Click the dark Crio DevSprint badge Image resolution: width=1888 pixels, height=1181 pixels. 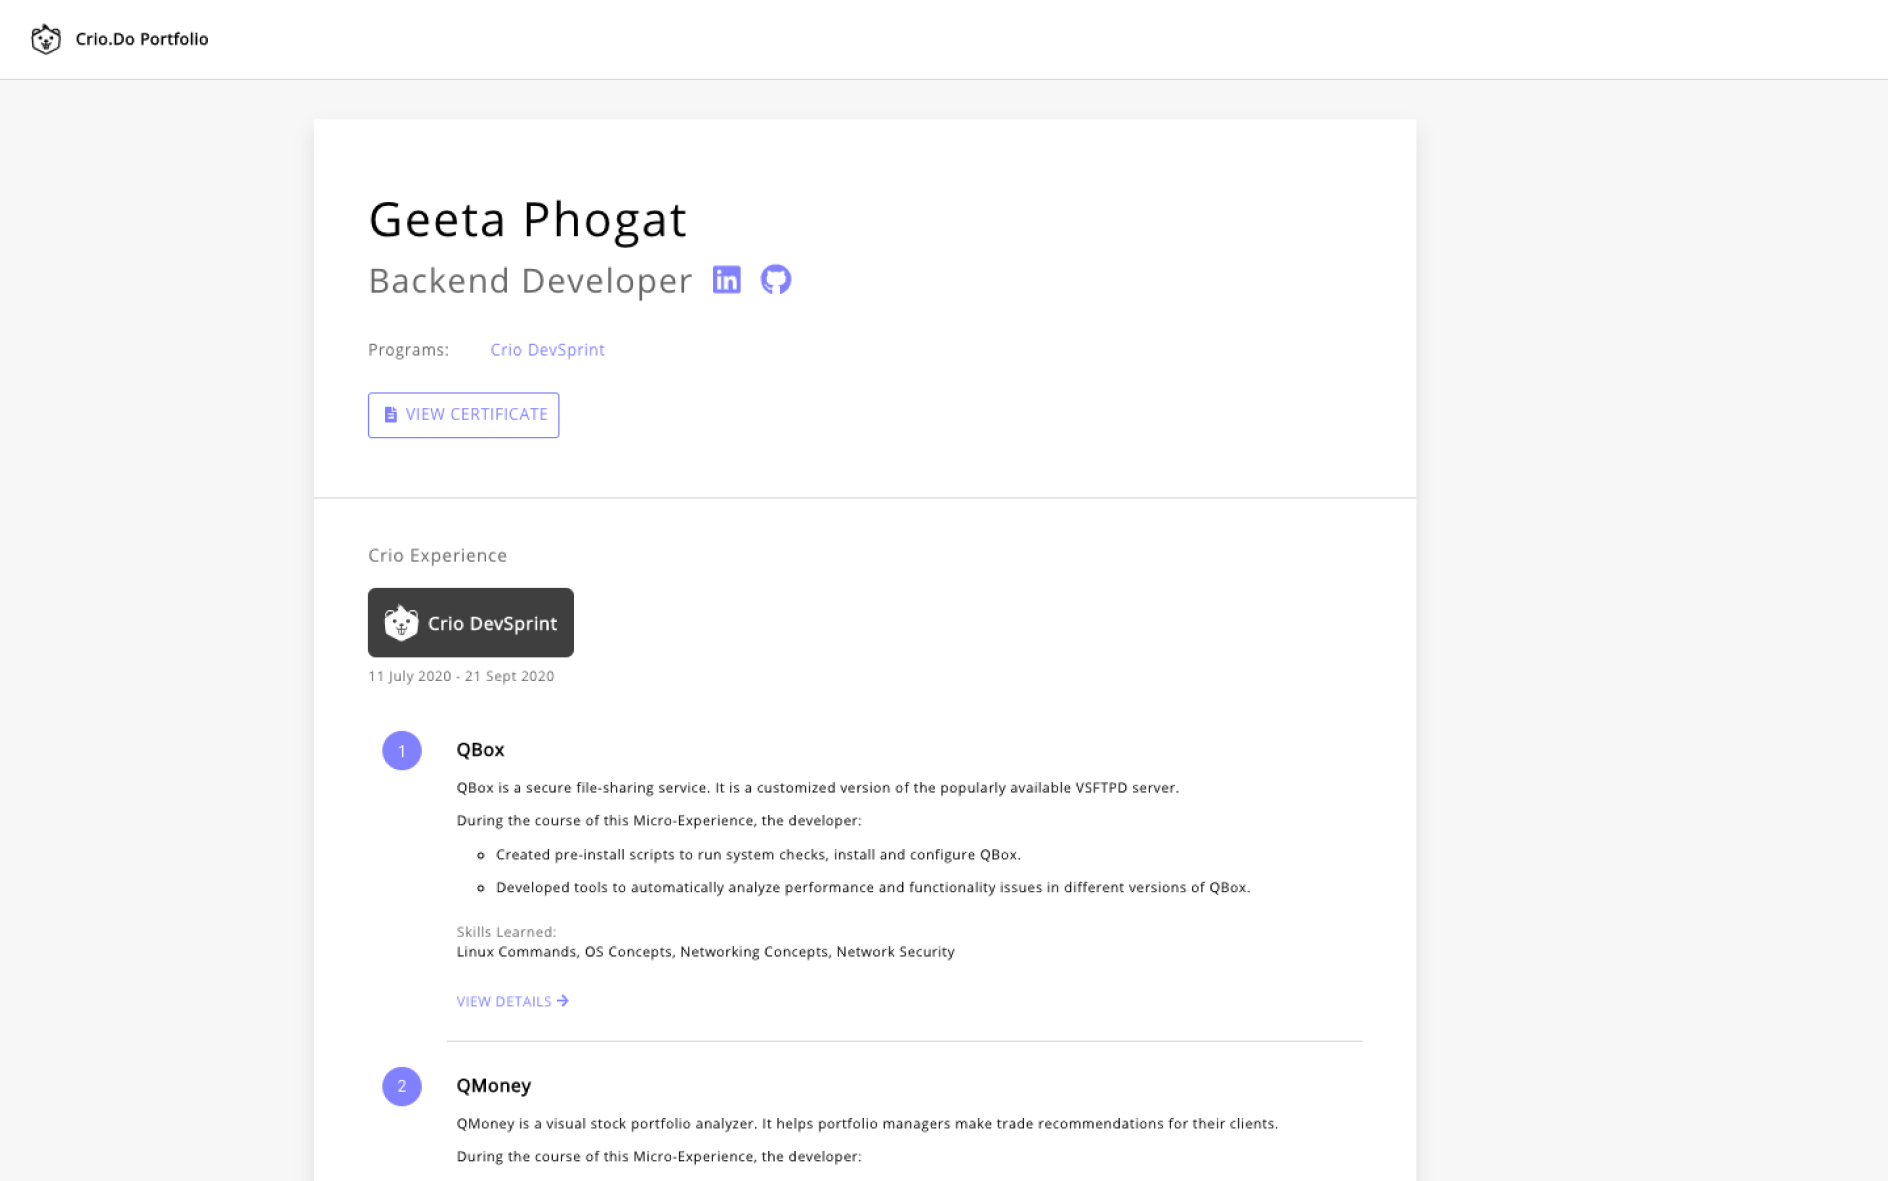(471, 622)
